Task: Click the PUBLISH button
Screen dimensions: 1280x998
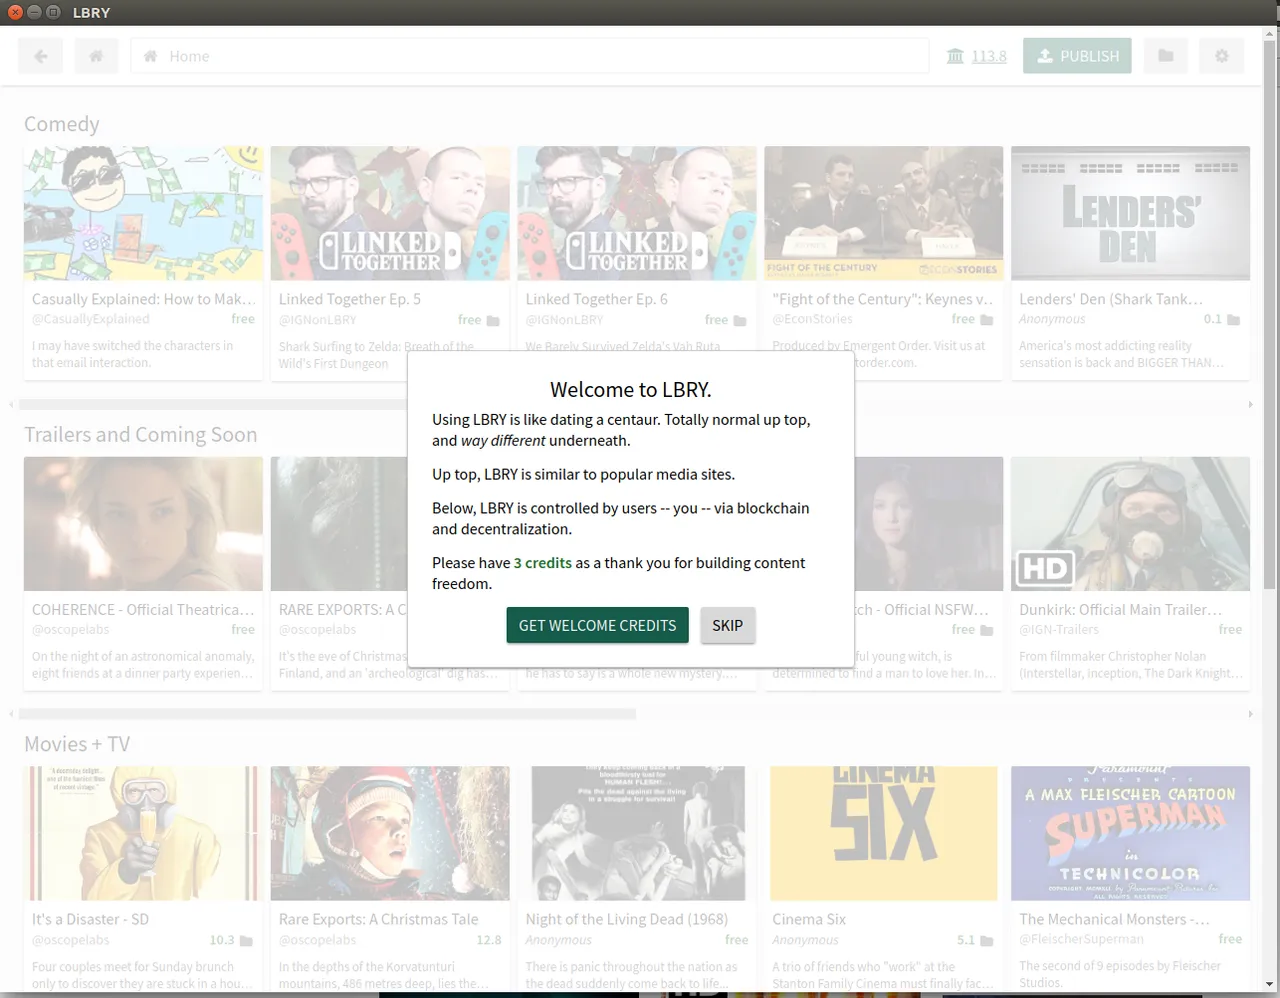Action: [1078, 56]
